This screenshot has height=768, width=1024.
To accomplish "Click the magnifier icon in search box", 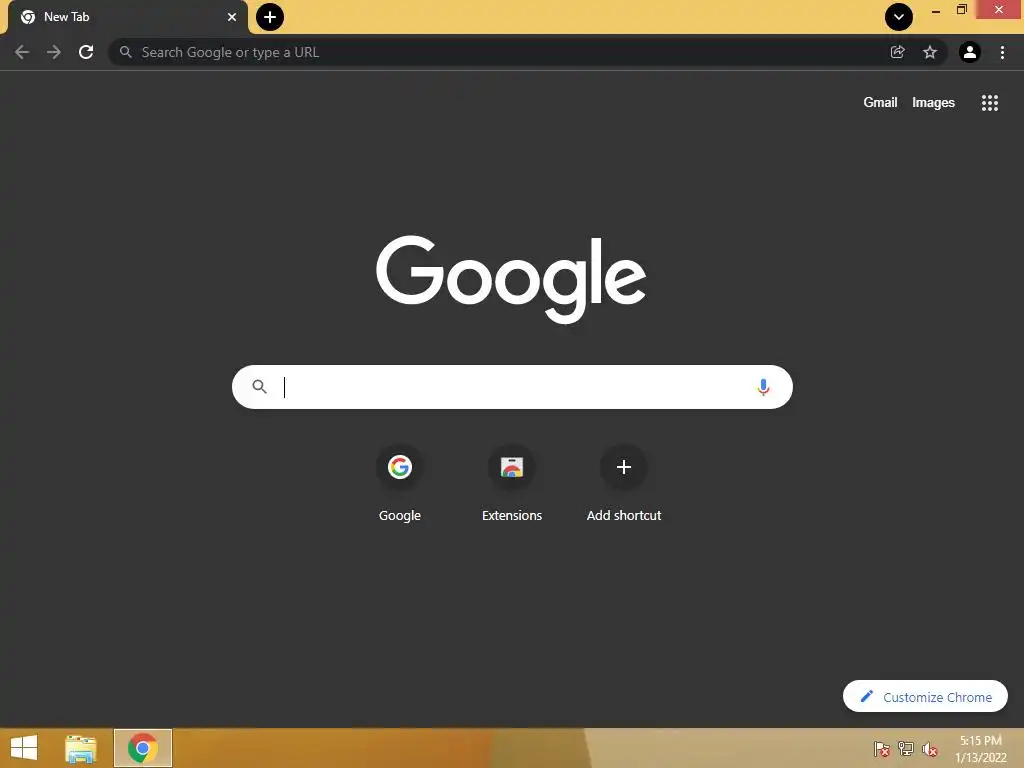I will pyautogui.click(x=259, y=387).
